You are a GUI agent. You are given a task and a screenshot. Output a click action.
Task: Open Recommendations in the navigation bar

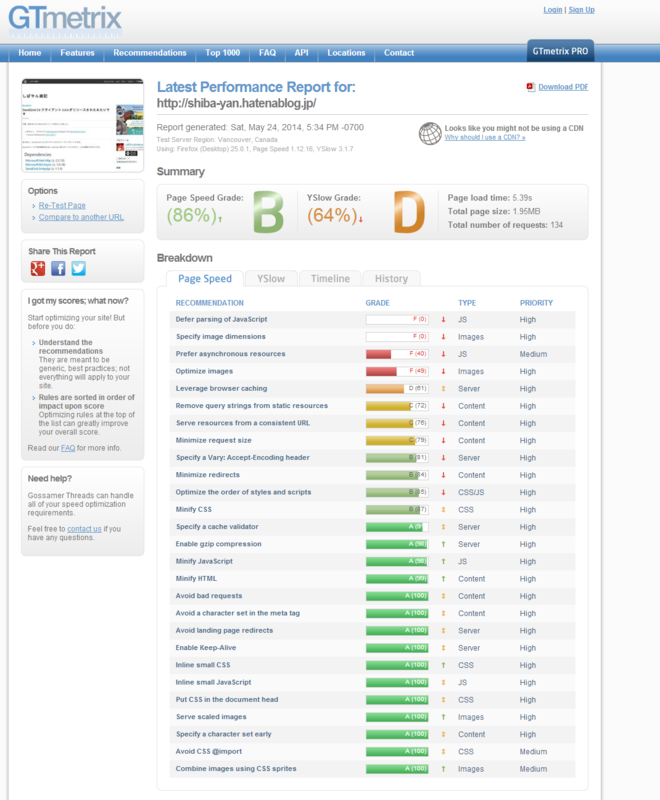coord(150,53)
